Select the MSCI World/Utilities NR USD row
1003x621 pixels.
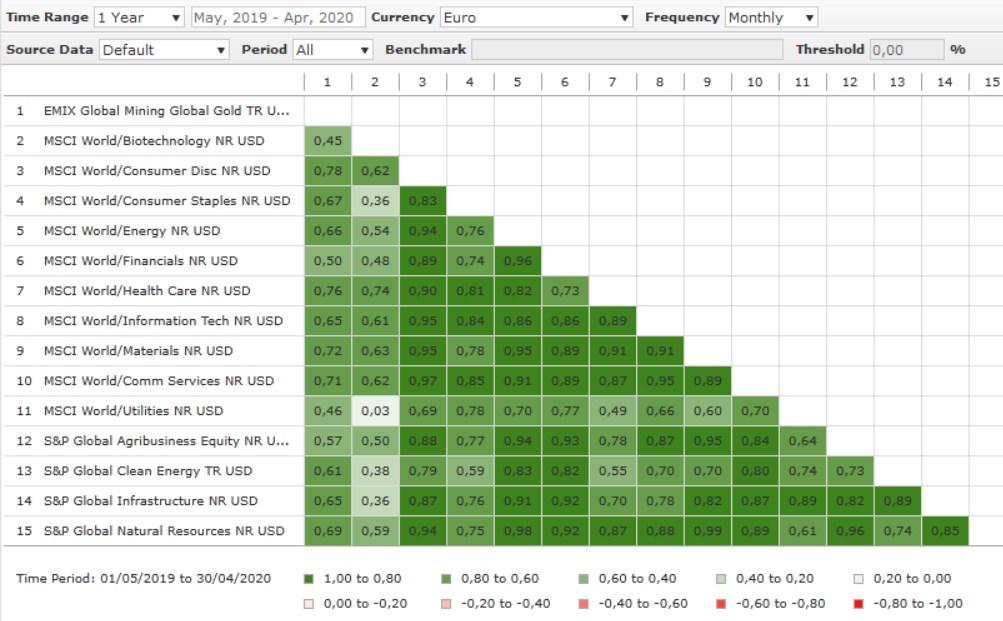pyautogui.click(x=133, y=411)
